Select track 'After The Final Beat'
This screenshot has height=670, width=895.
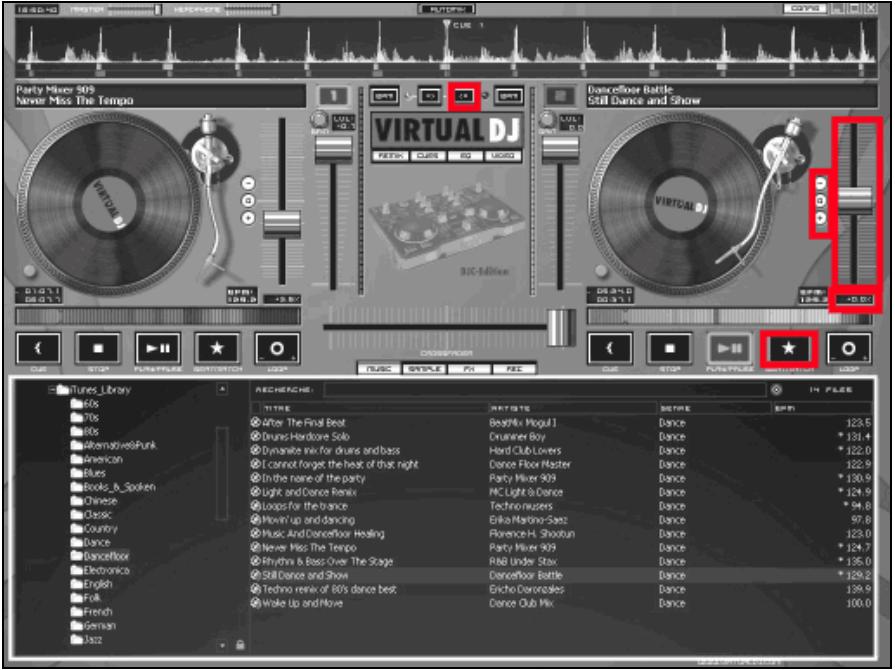point(561,423)
